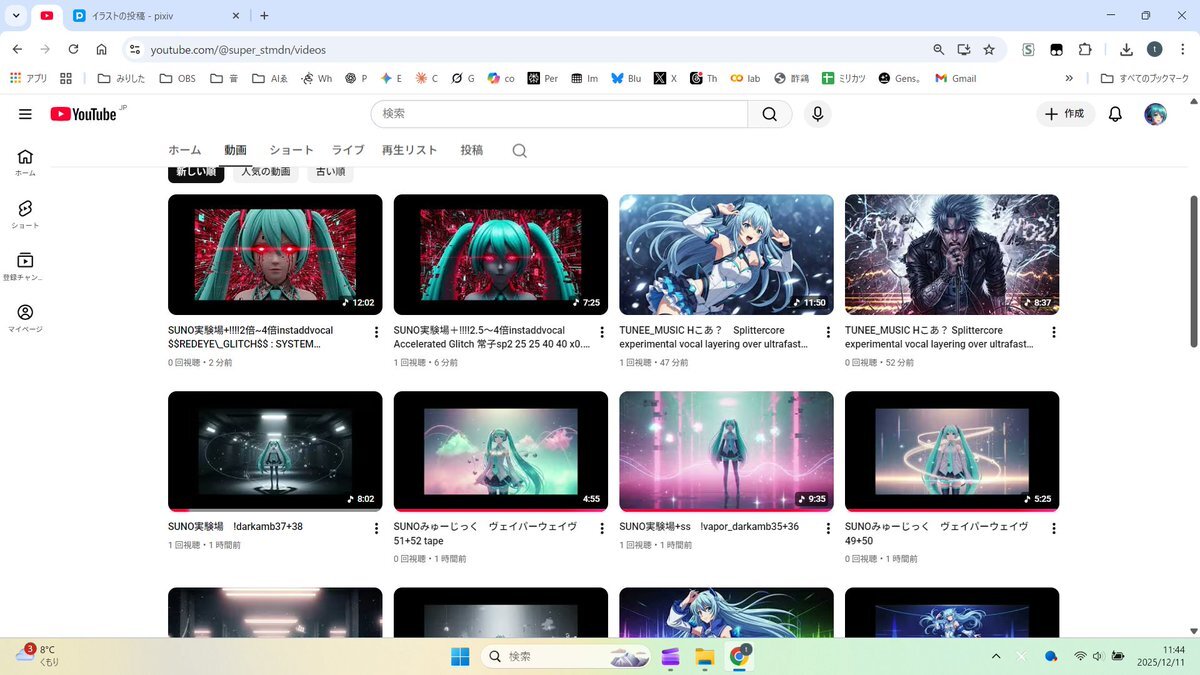Image resolution: width=1200 pixels, height=675 pixels.
Task: Click the 作成 create button
Action: [1065, 114]
